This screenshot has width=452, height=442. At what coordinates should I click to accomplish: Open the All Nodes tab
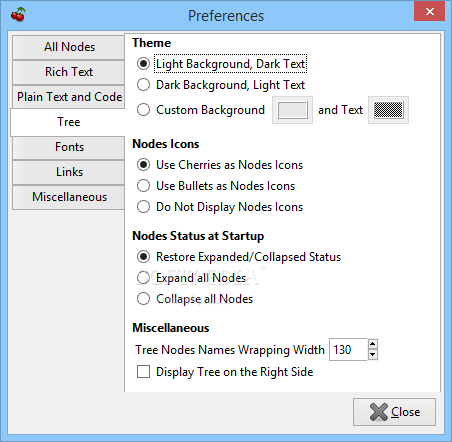click(x=69, y=47)
